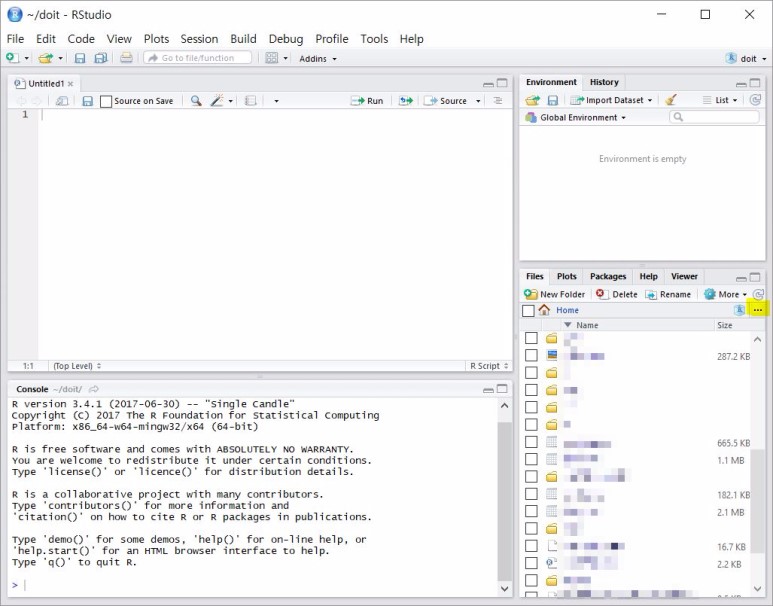Click the doit project icon at top right
The height and width of the screenshot is (606, 773).
pos(731,58)
